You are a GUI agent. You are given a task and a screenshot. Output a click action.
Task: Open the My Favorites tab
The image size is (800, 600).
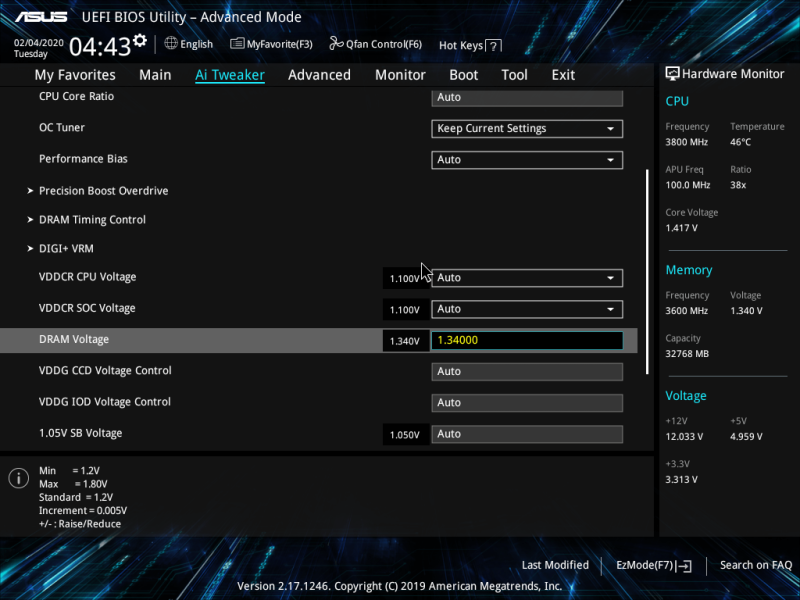75,75
